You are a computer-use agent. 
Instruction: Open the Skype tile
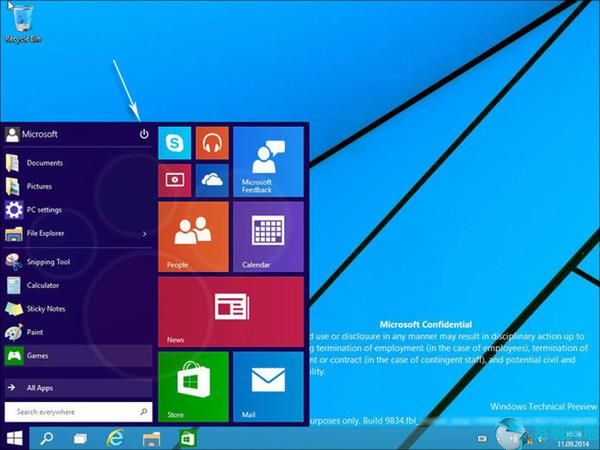(174, 143)
